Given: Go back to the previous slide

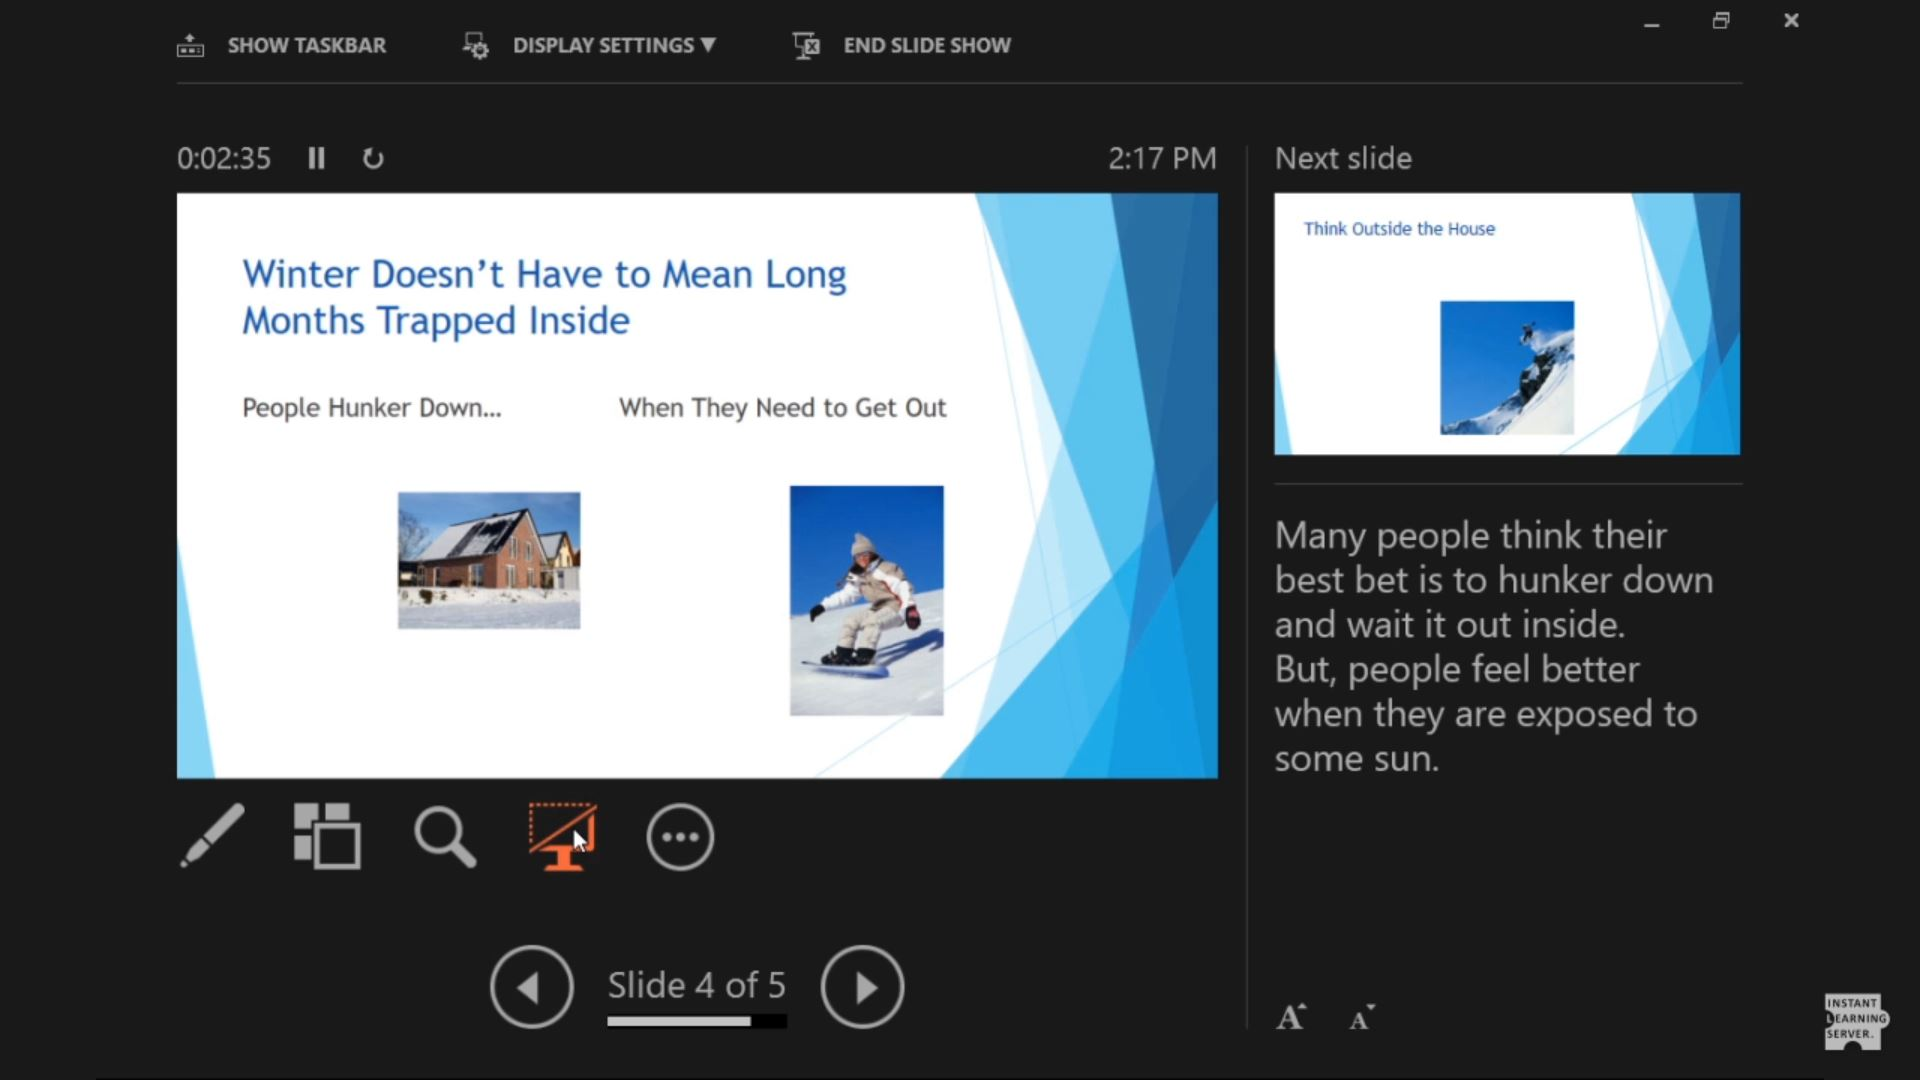Looking at the screenshot, I should [x=531, y=986].
